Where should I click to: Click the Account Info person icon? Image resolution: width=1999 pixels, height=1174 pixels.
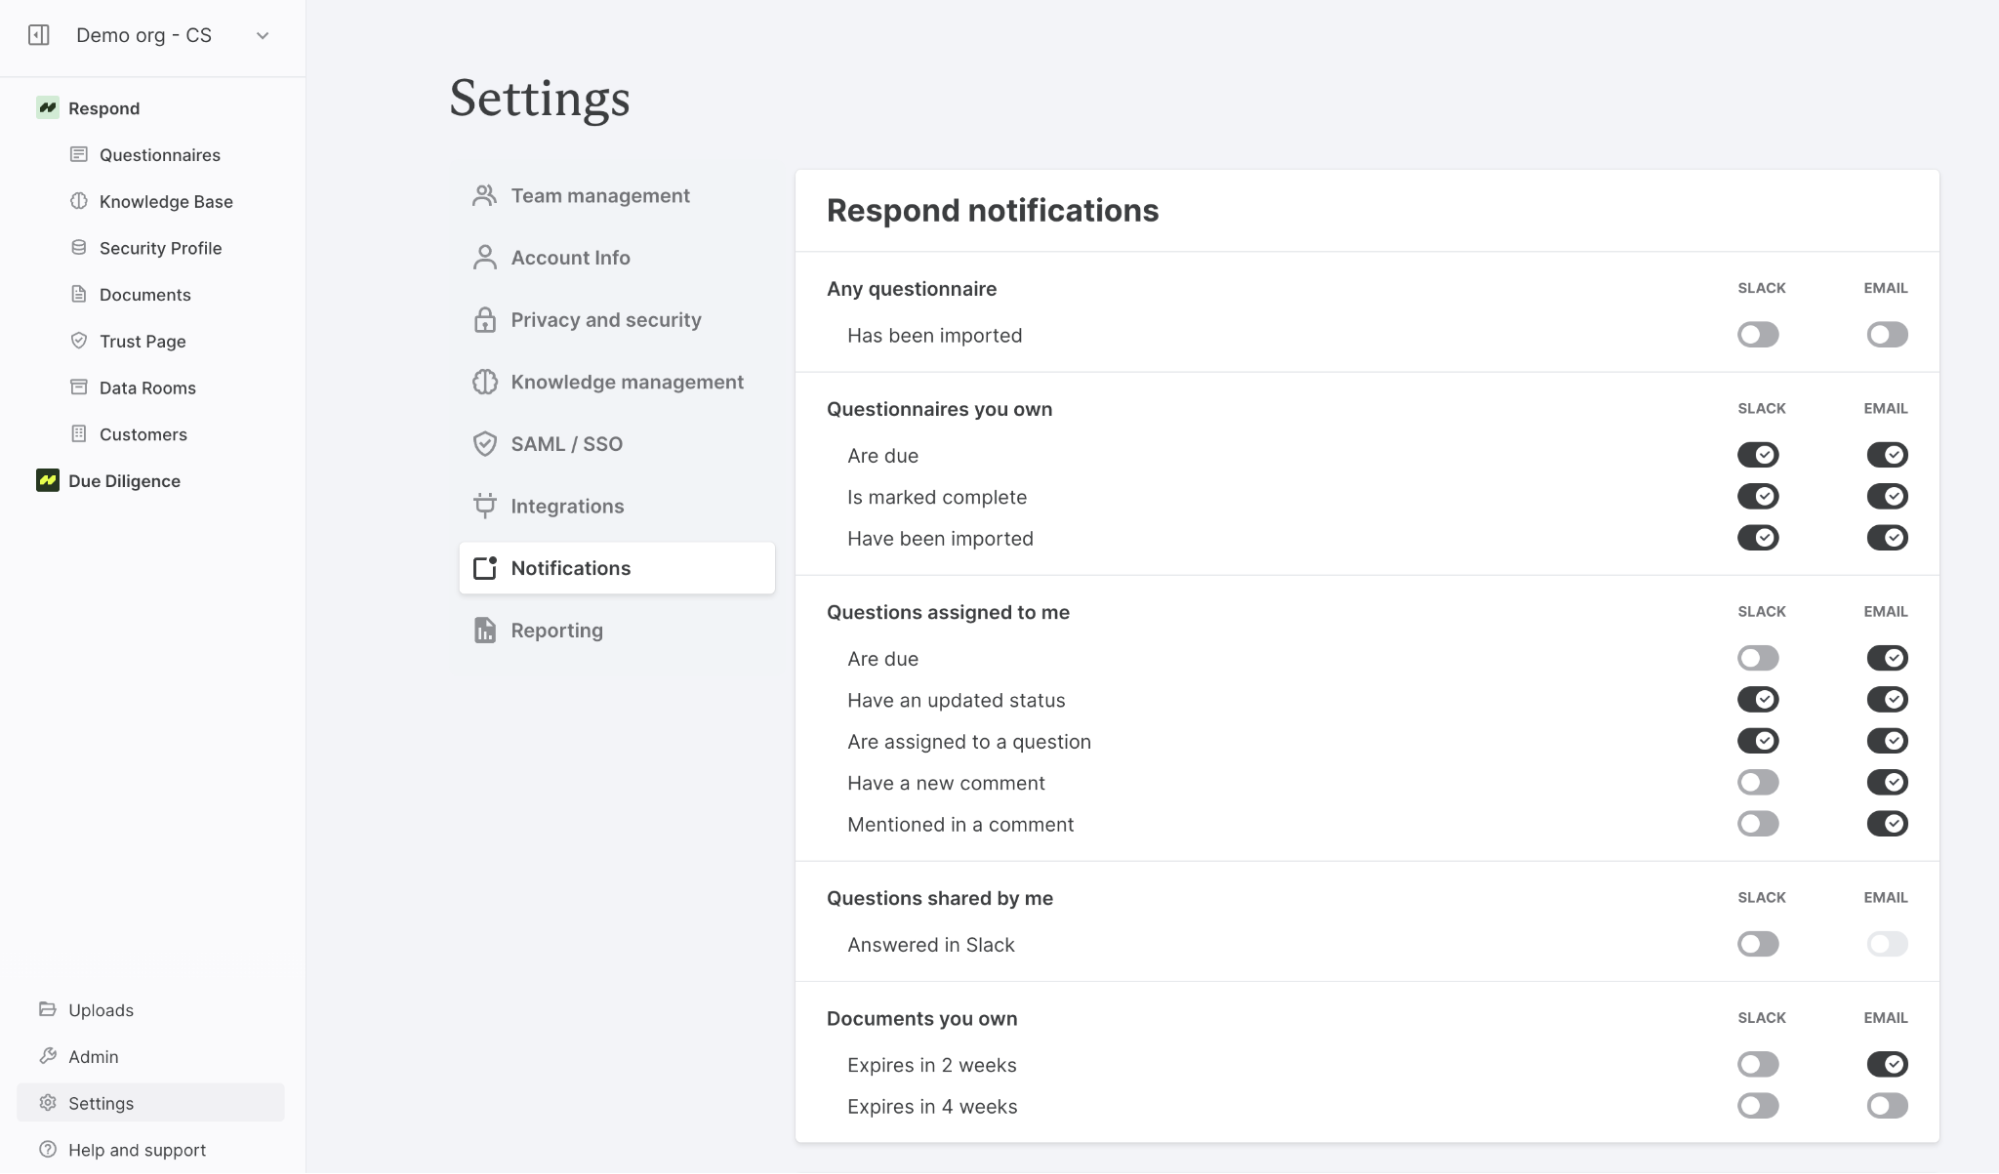point(485,257)
